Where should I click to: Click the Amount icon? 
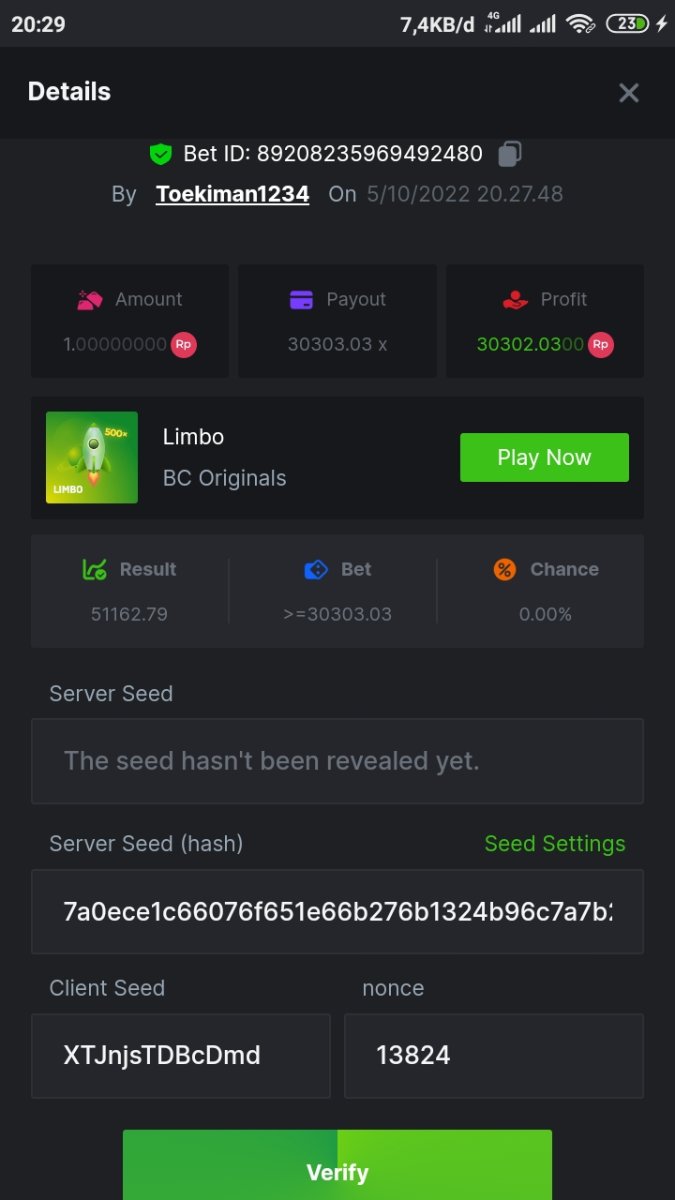click(91, 299)
